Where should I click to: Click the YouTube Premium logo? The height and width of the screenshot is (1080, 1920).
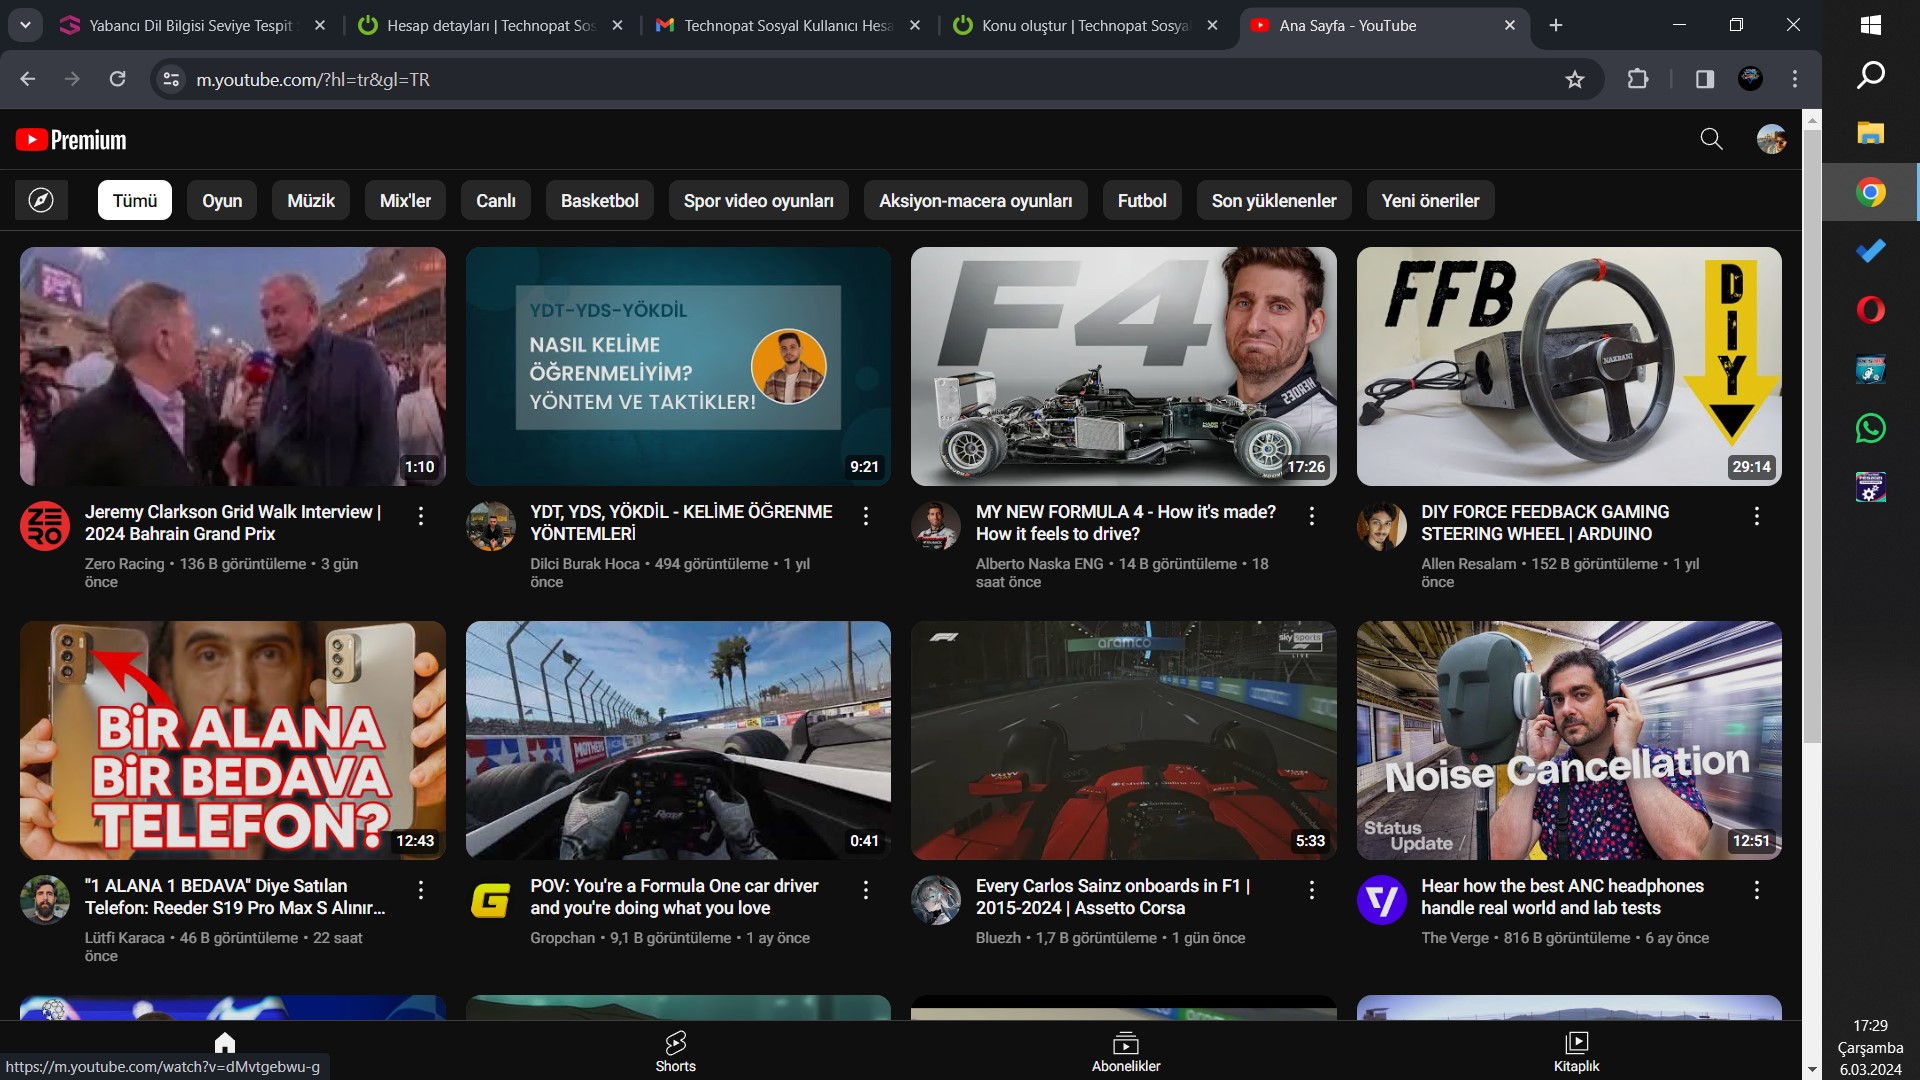[x=71, y=140]
